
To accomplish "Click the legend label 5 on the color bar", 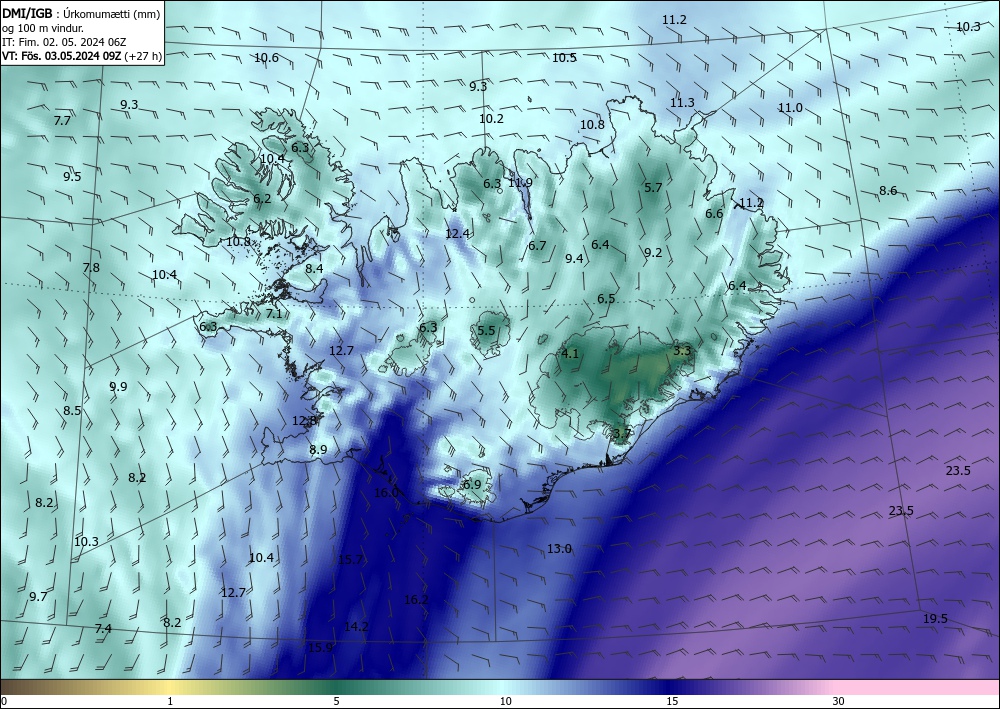I will tap(336, 701).
